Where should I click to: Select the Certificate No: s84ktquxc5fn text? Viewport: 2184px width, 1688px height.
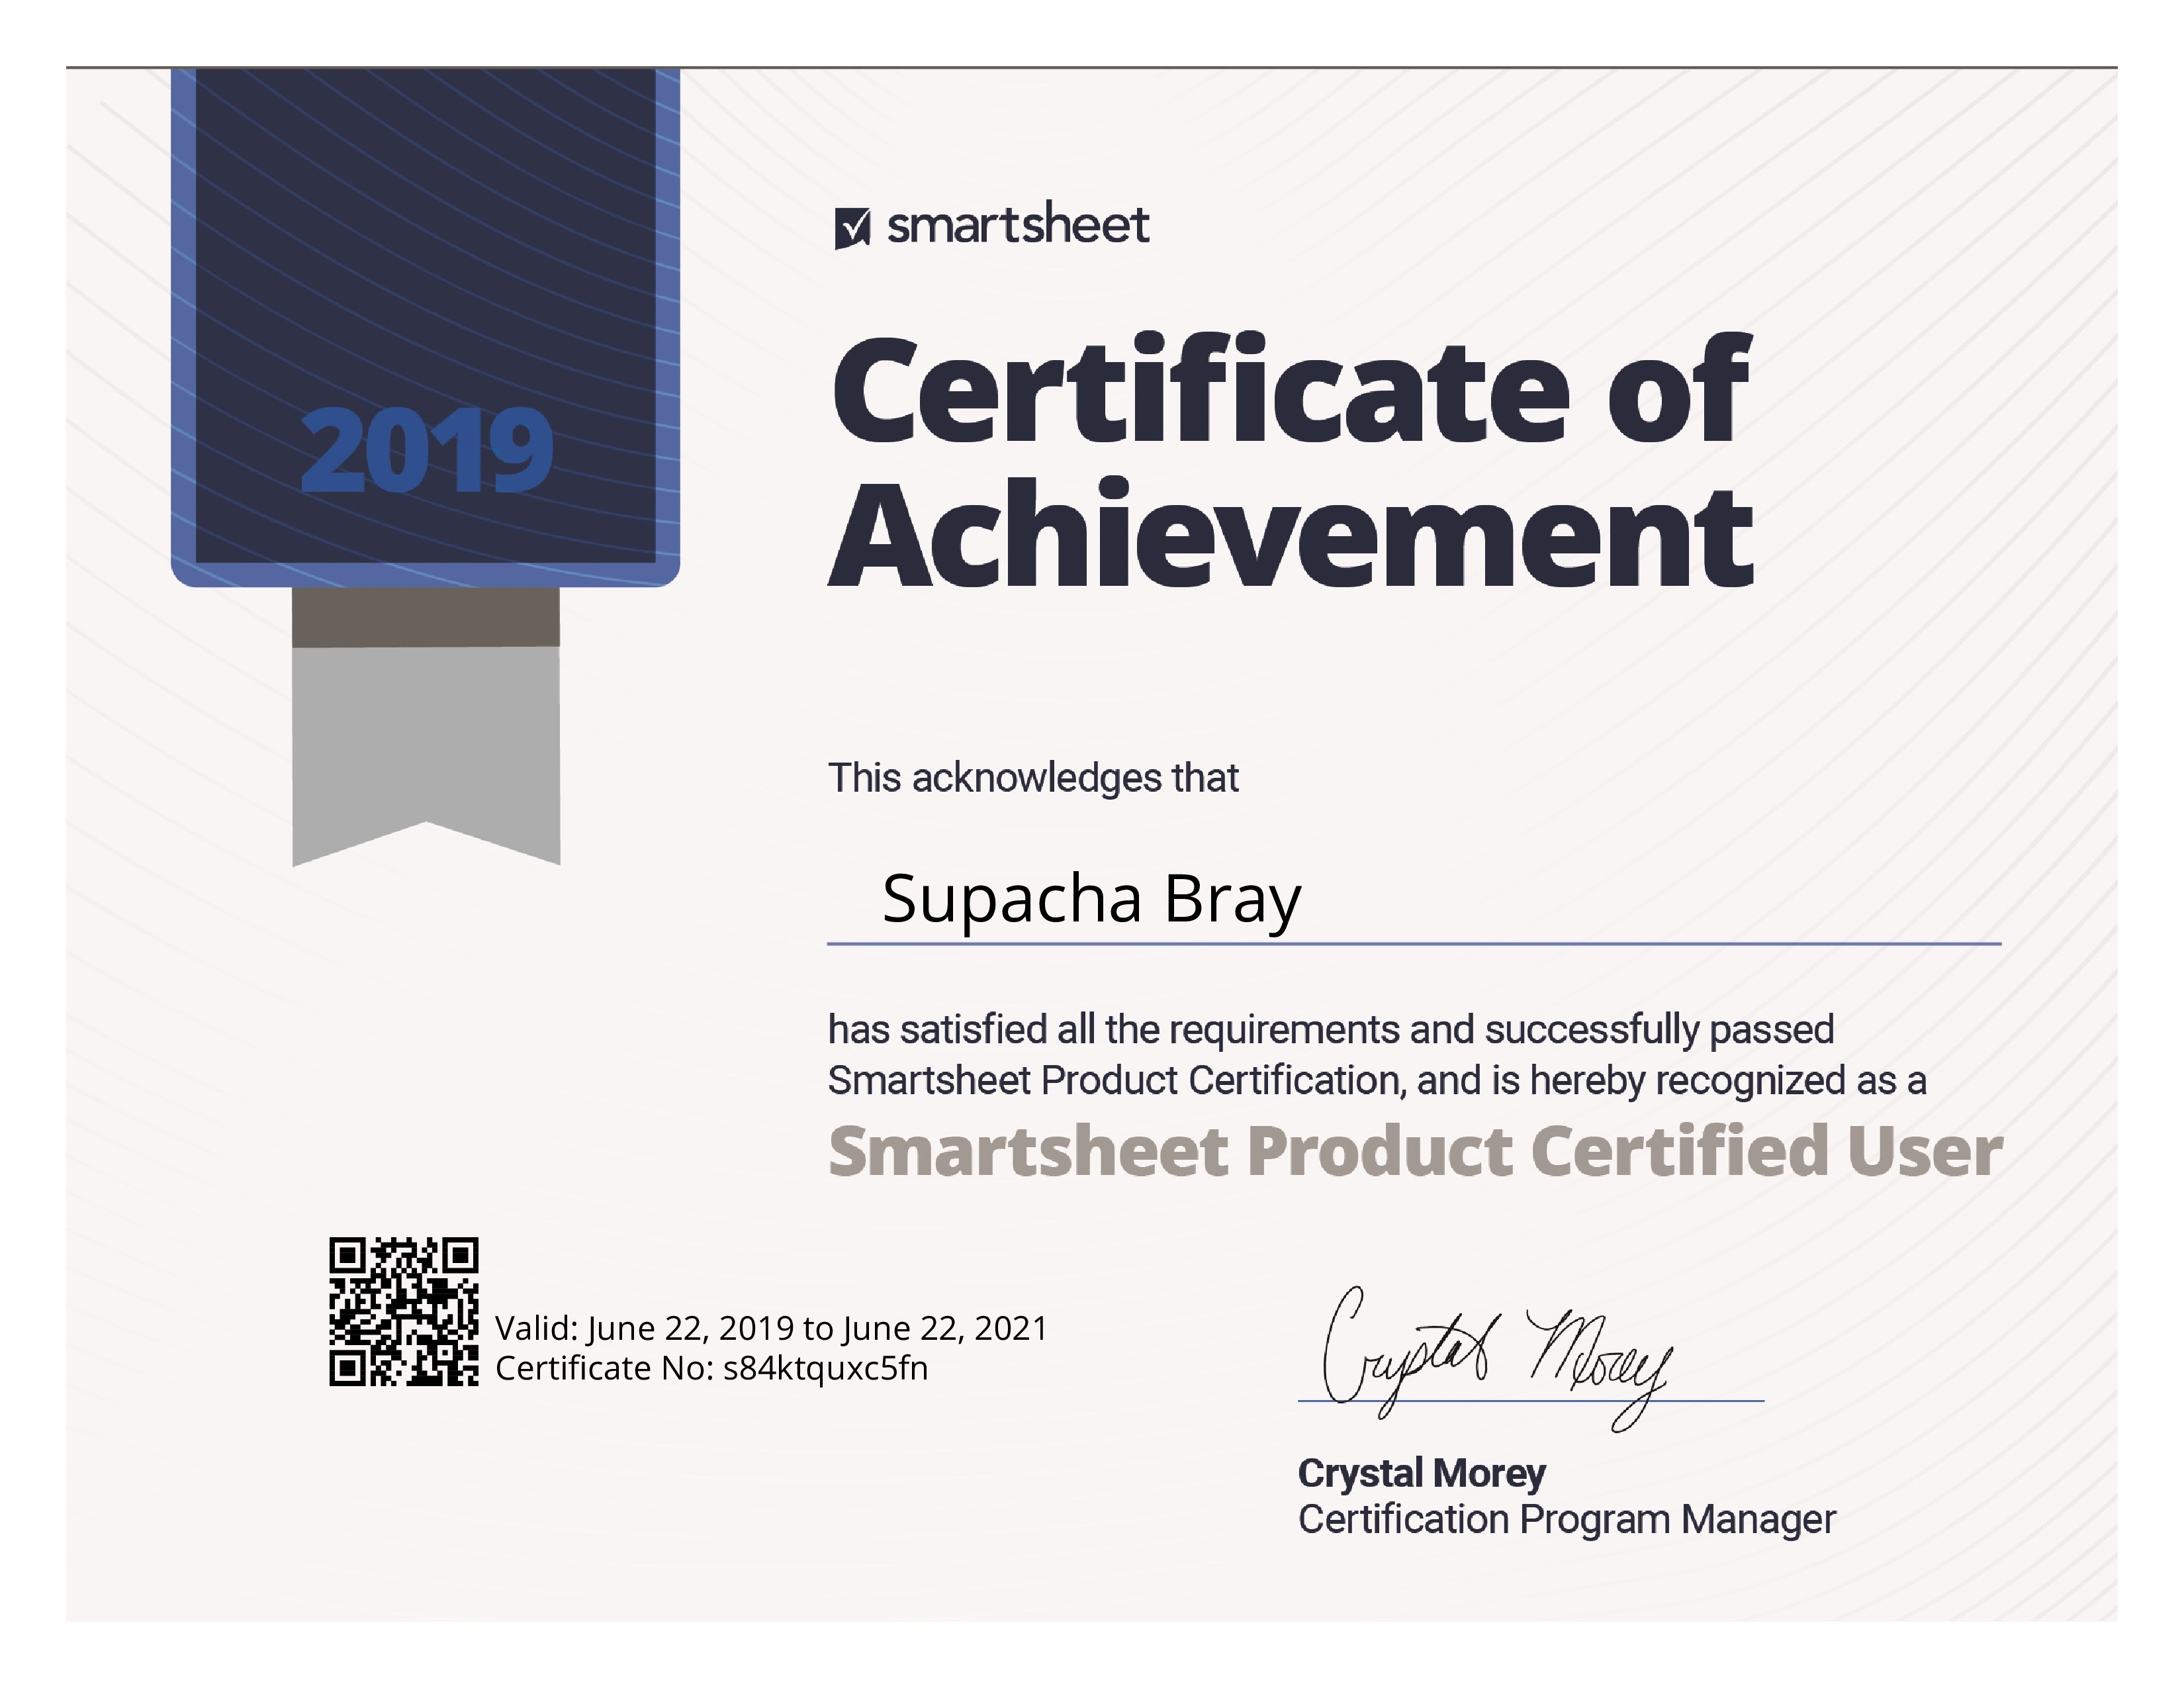pos(712,1368)
